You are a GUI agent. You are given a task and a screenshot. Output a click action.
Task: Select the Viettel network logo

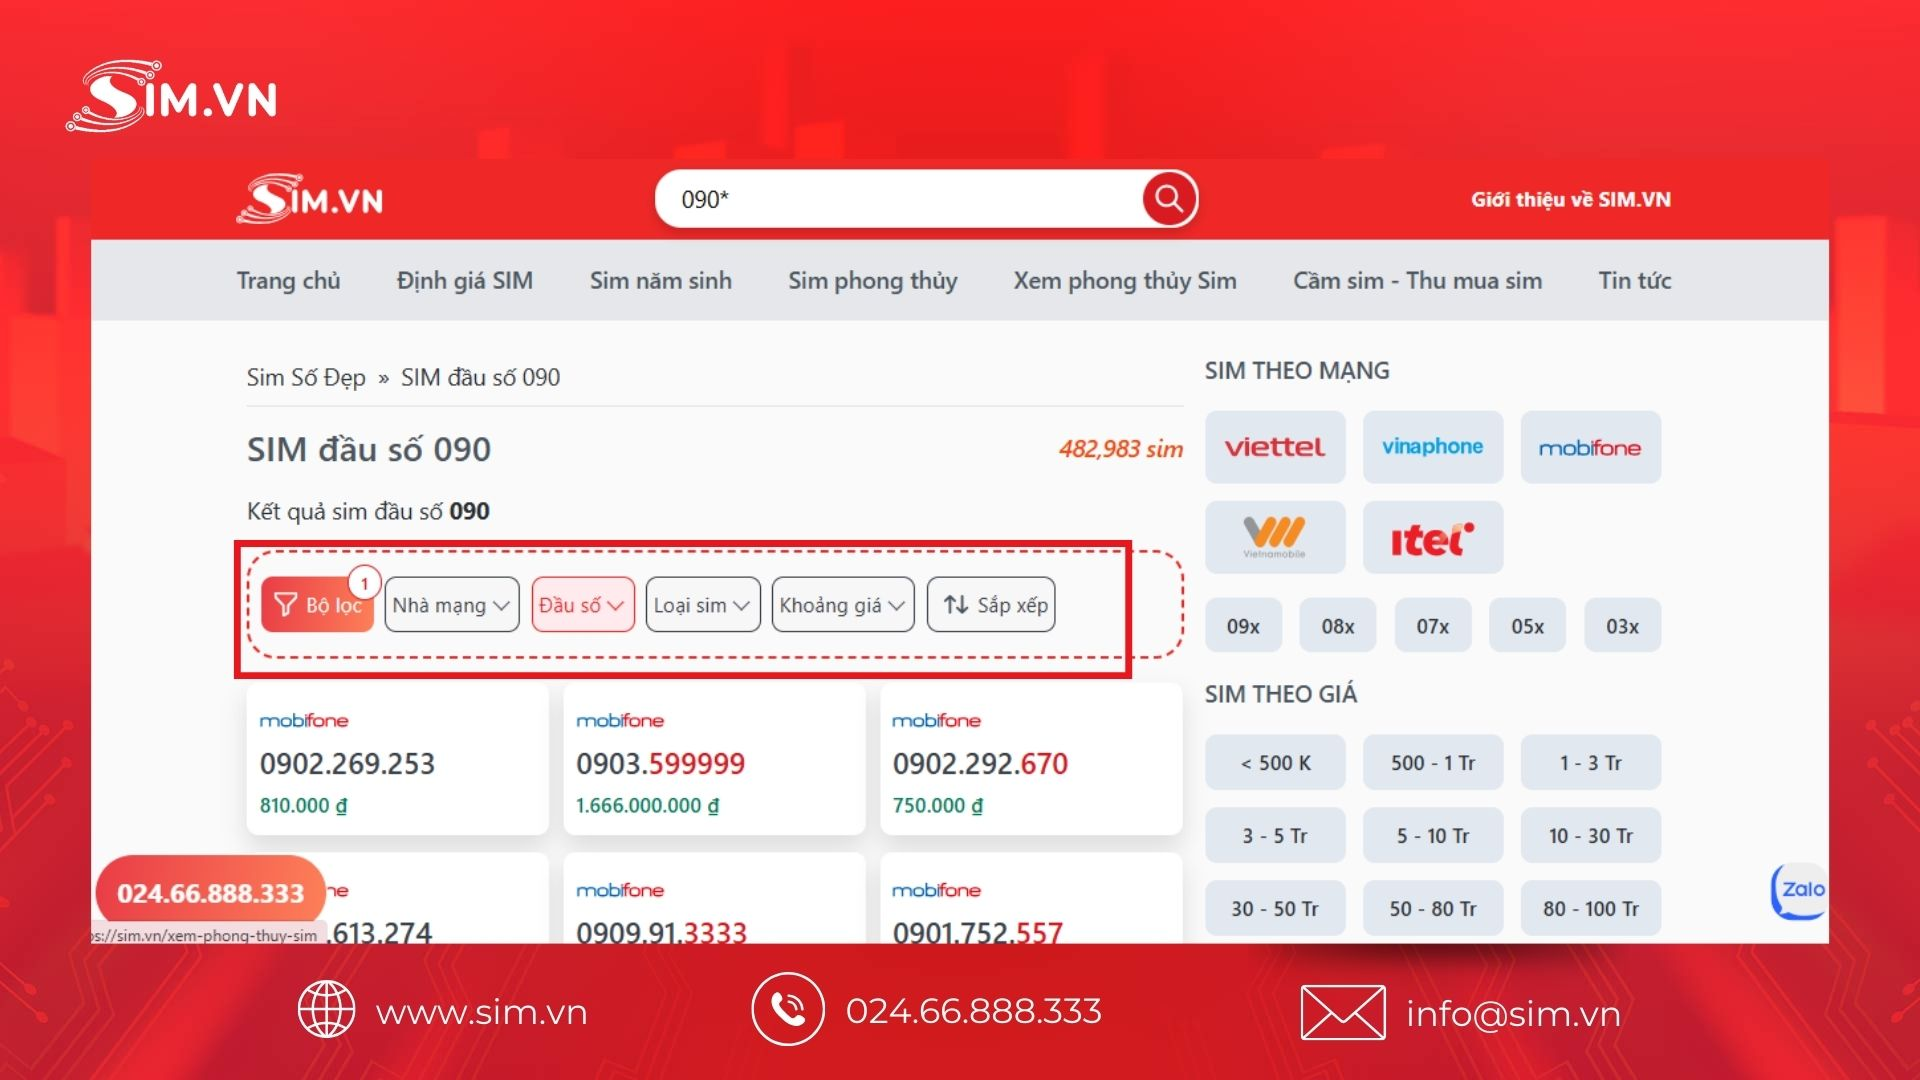[x=1275, y=447]
